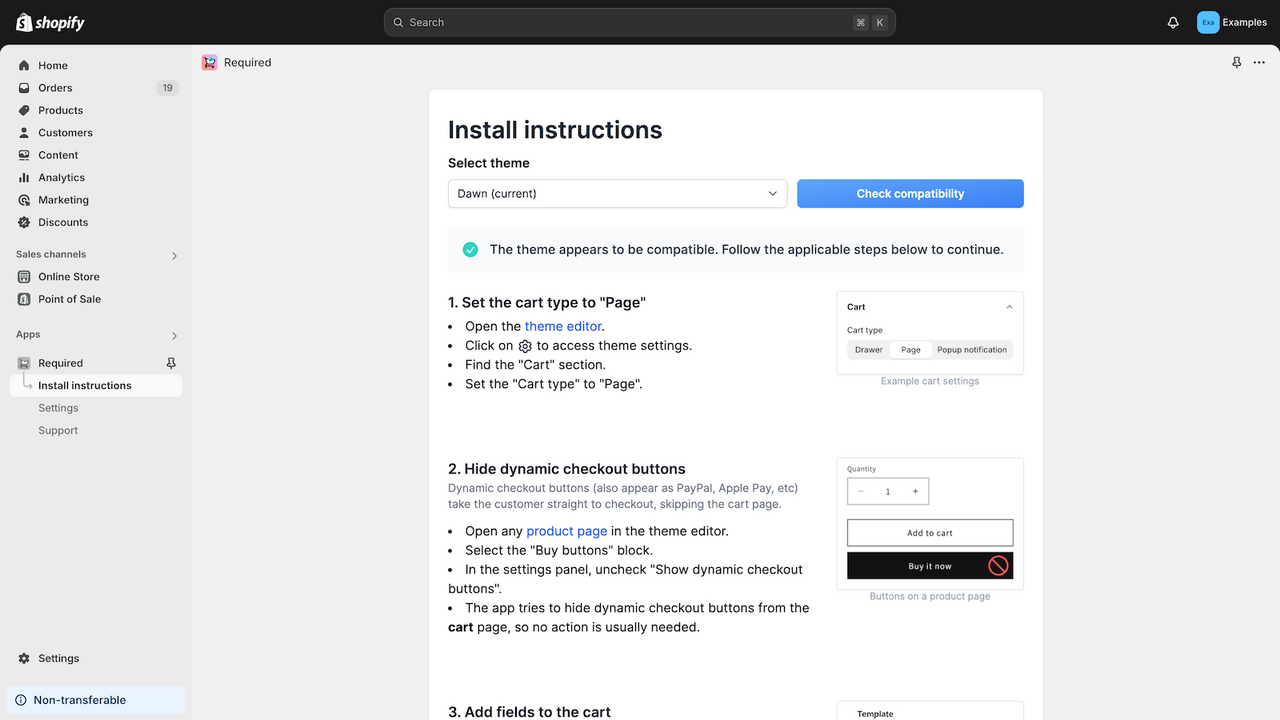Select Popup notification cart type
Image resolution: width=1280 pixels, height=720 pixels.
pos(972,350)
